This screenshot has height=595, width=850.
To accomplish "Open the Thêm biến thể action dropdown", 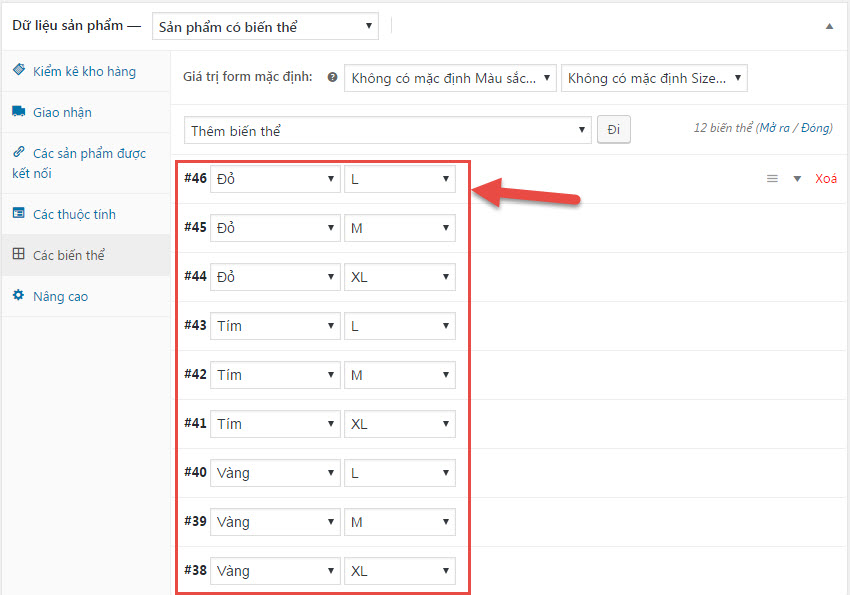I will point(388,130).
